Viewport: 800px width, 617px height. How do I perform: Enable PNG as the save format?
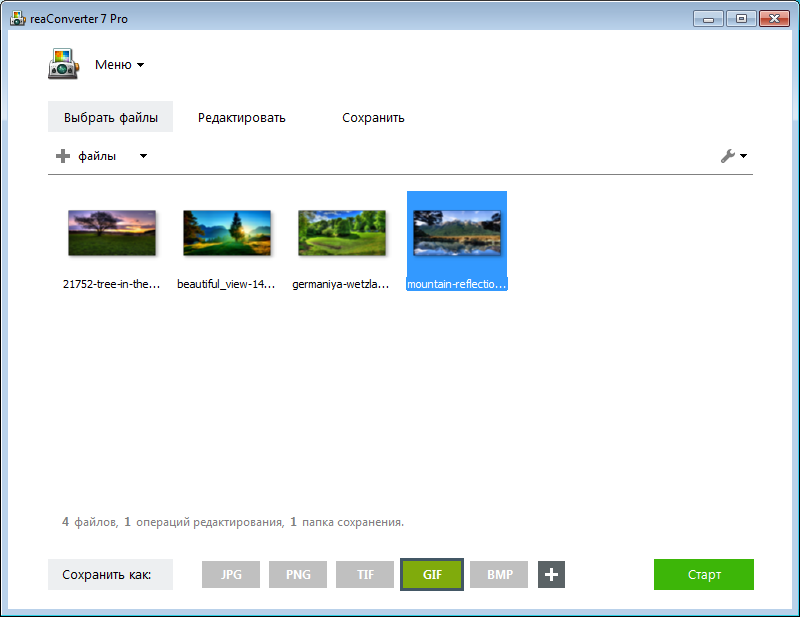tap(297, 574)
